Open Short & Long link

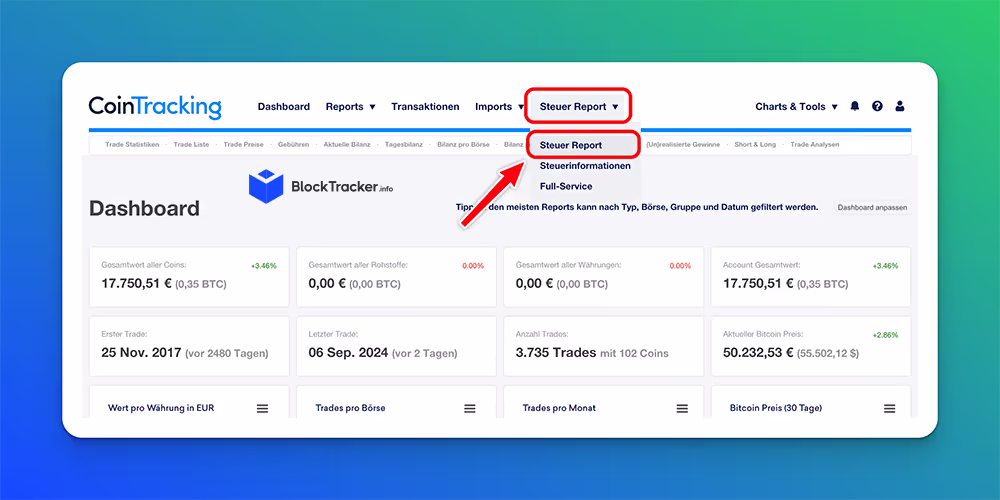755,145
